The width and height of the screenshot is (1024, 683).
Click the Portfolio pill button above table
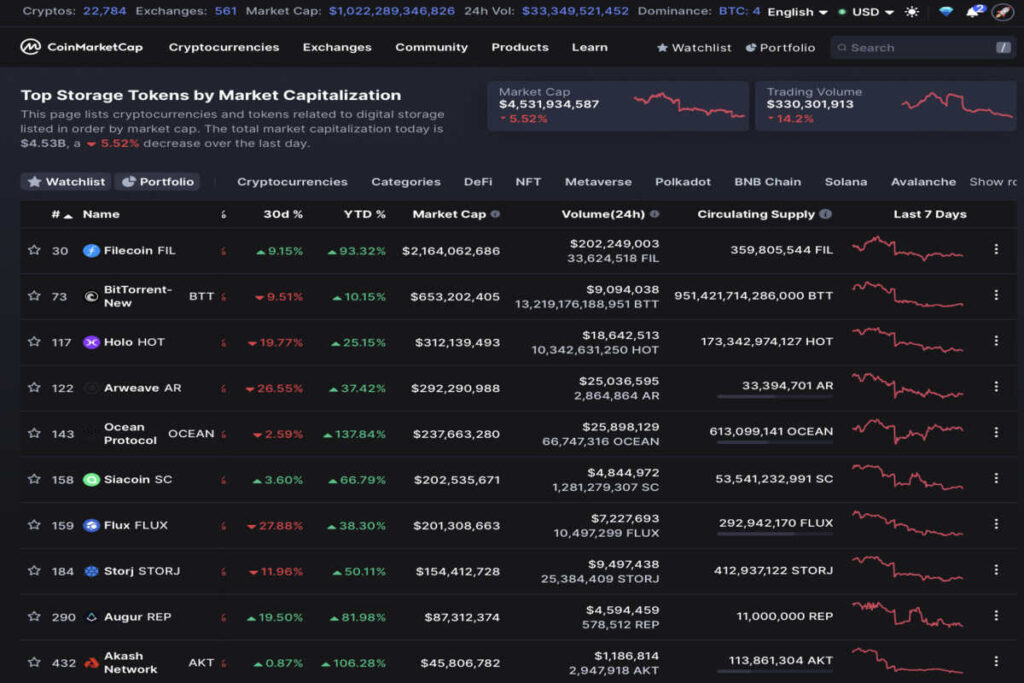(x=157, y=182)
